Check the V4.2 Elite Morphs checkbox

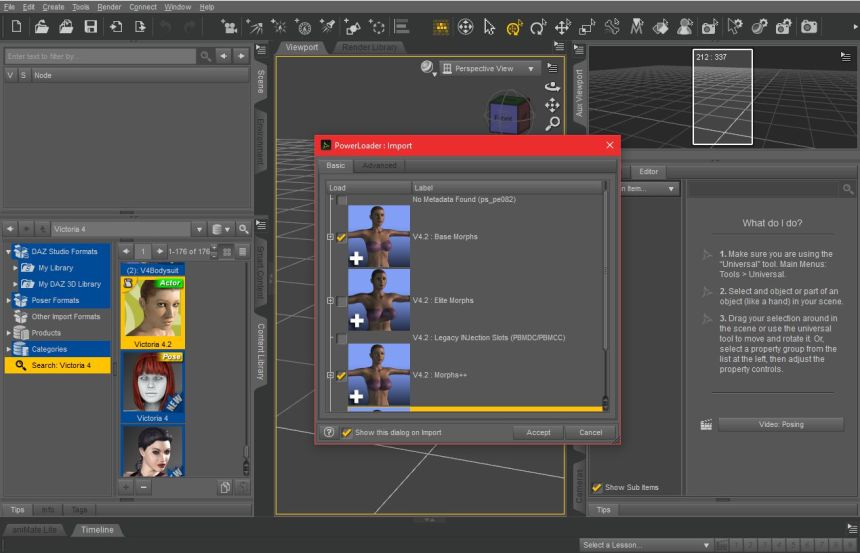342,301
